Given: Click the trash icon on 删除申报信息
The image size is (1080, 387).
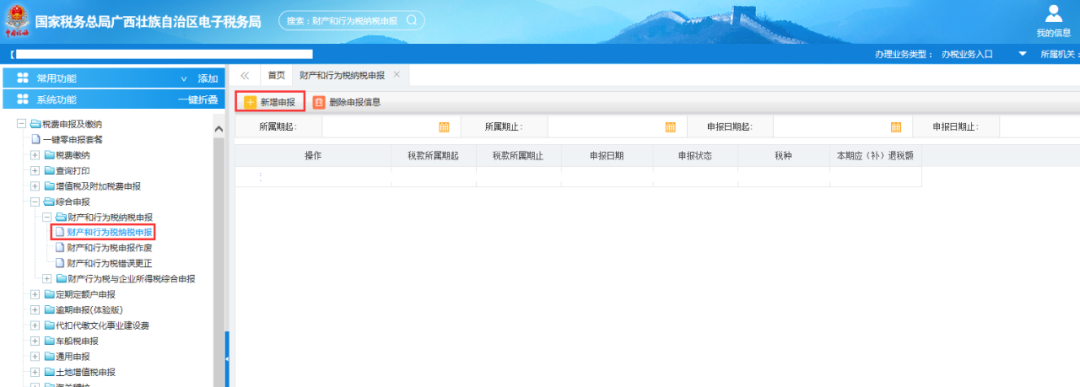Looking at the screenshot, I should 318,103.
